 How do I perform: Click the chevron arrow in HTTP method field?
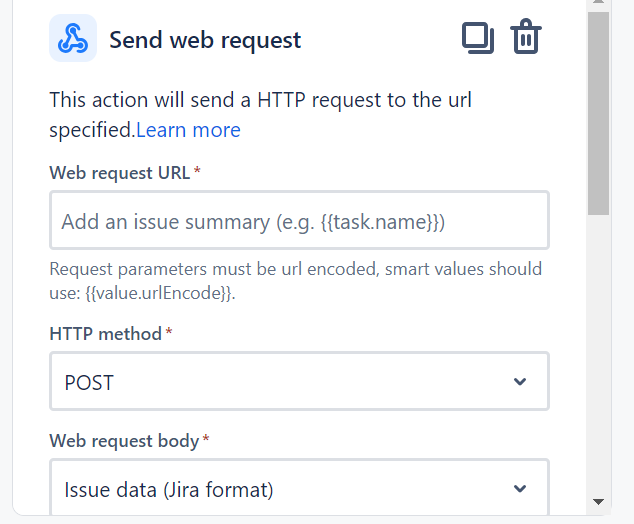pos(520,381)
